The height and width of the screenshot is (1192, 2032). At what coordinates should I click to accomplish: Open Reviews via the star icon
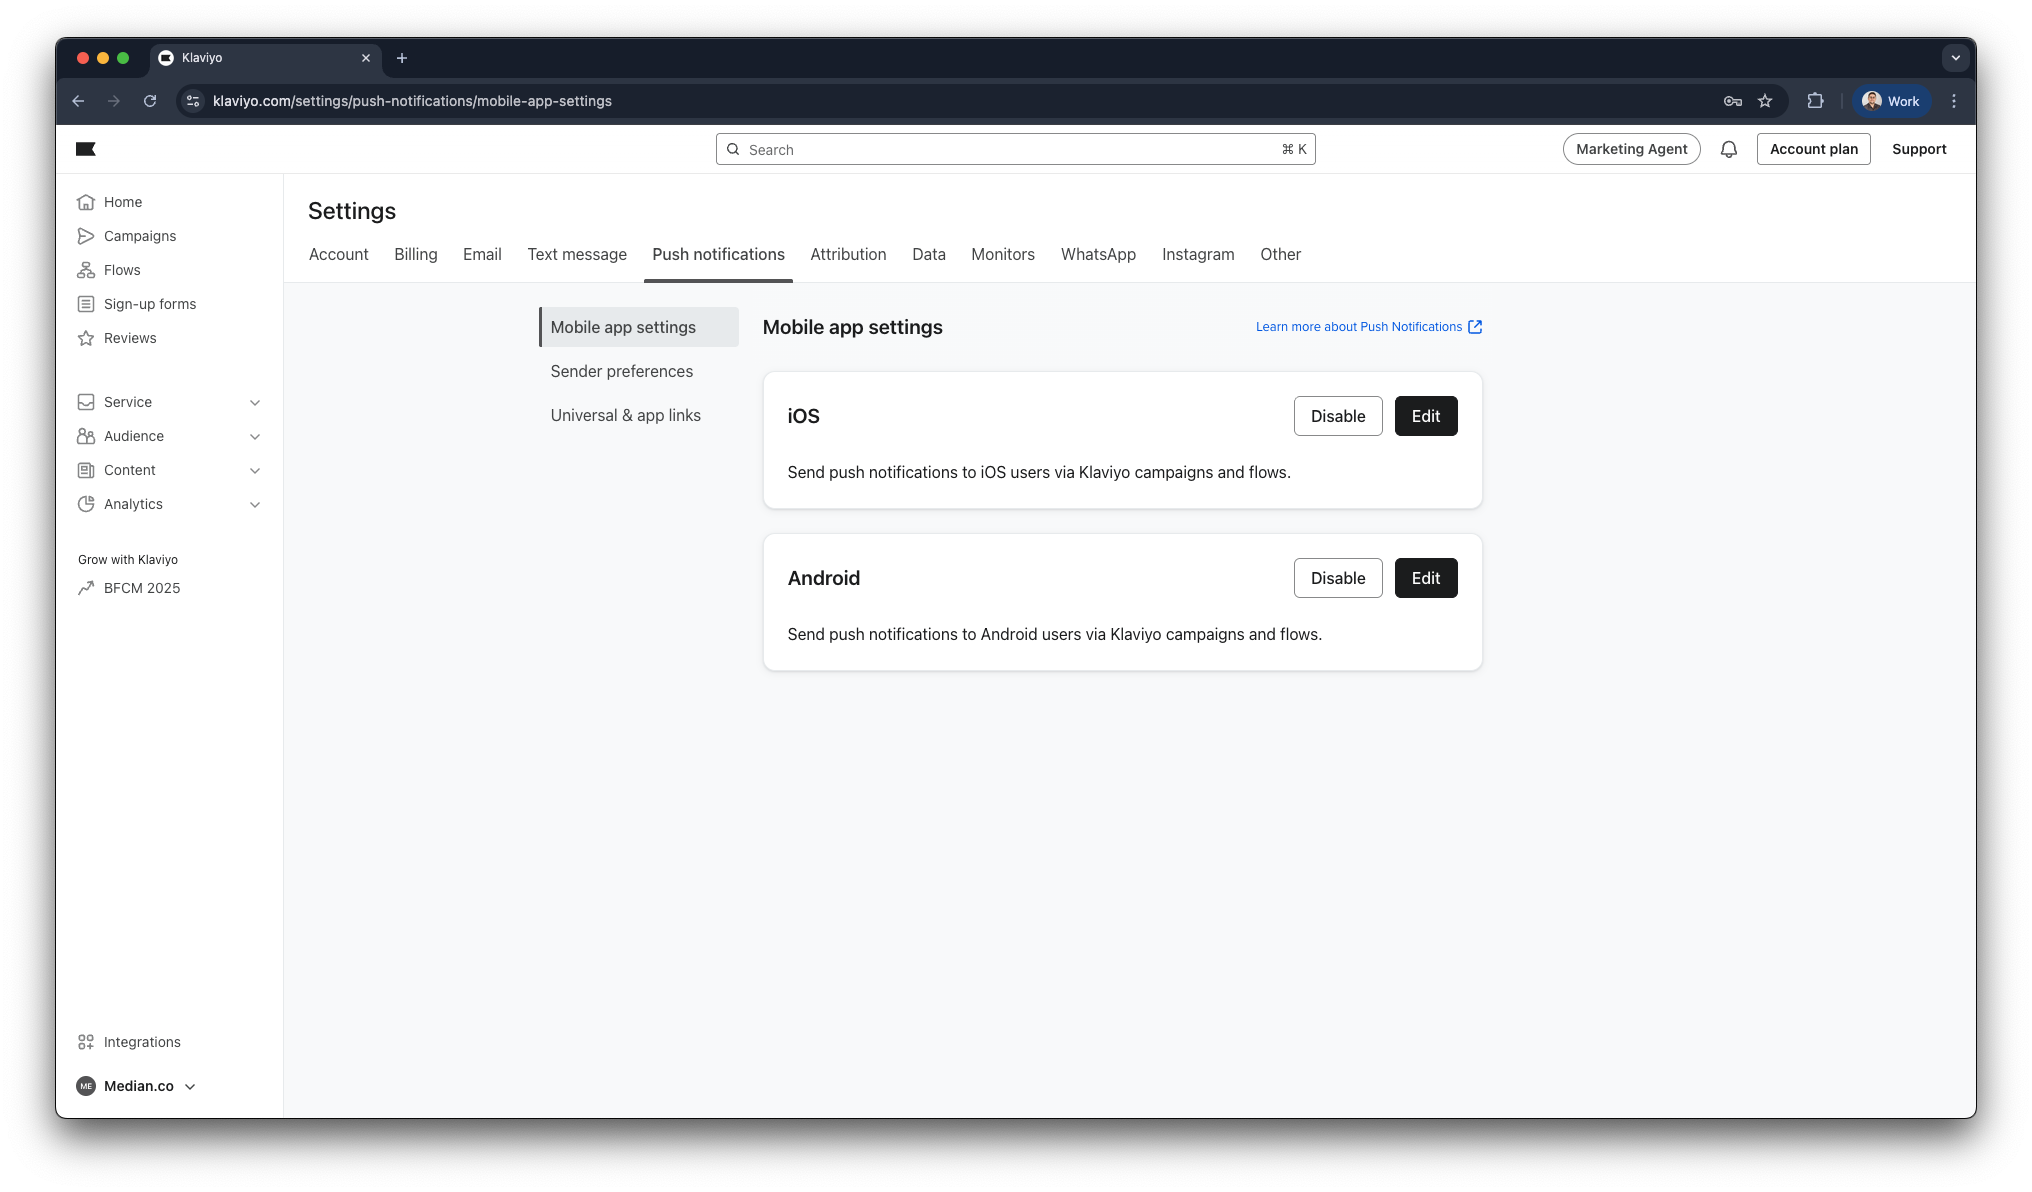pyautogui.click(x=86, y=338)
